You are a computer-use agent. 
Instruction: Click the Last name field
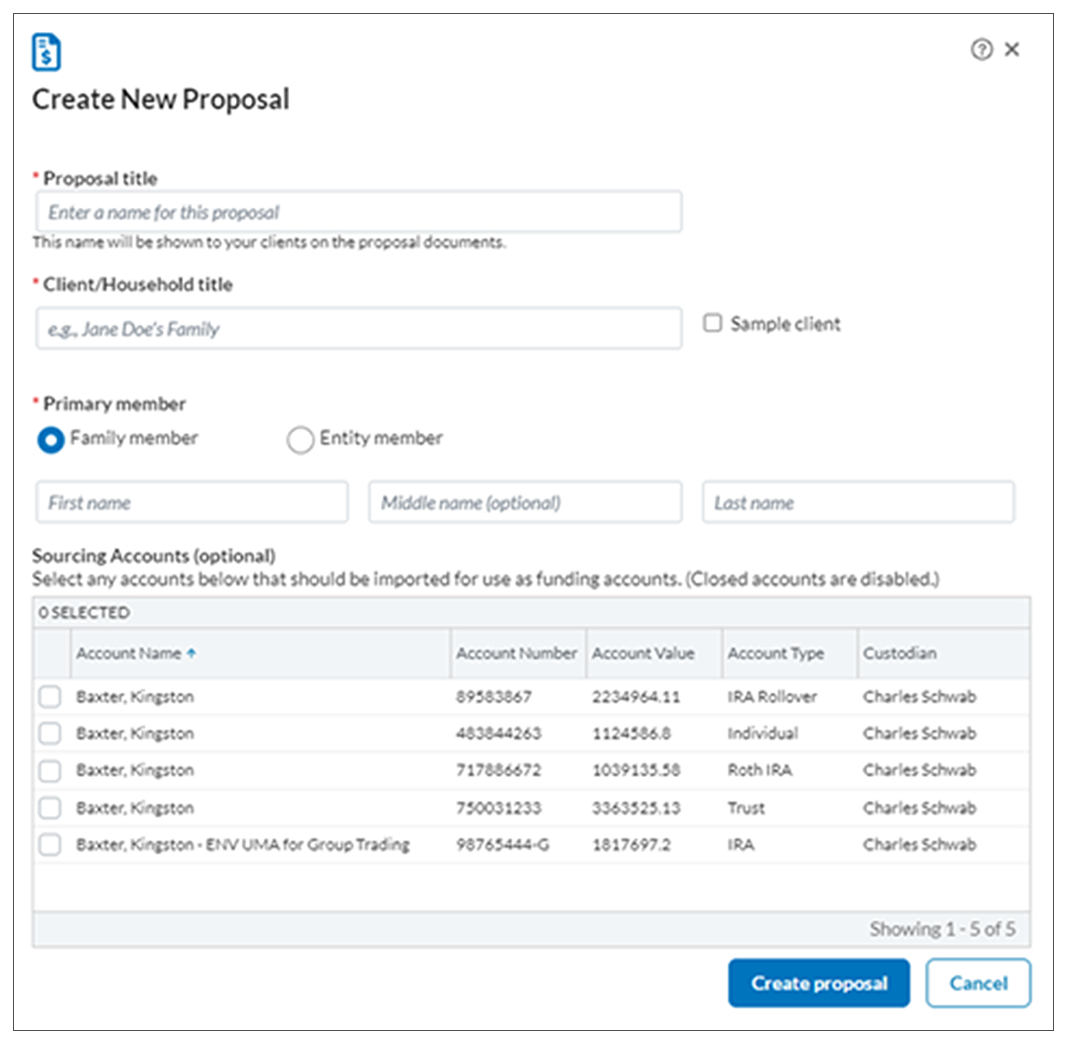click(x=858, y=503)
